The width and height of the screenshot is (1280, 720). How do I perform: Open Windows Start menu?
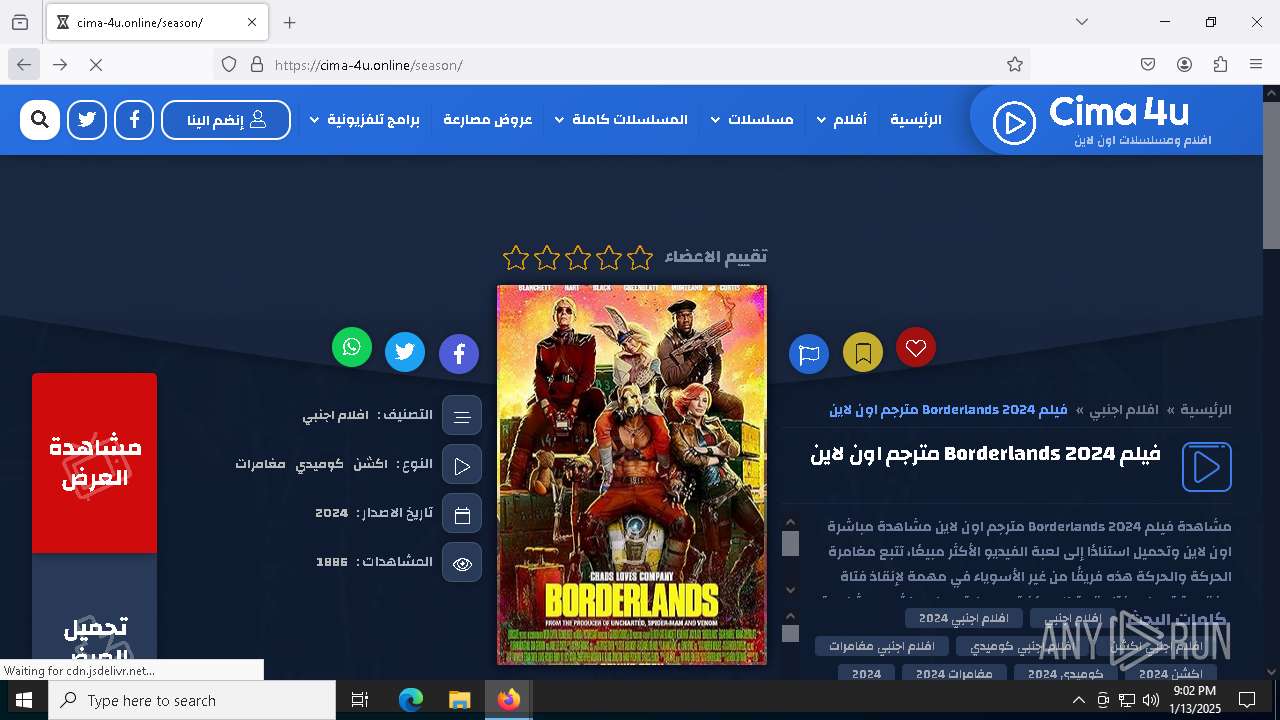click(24, 700)
